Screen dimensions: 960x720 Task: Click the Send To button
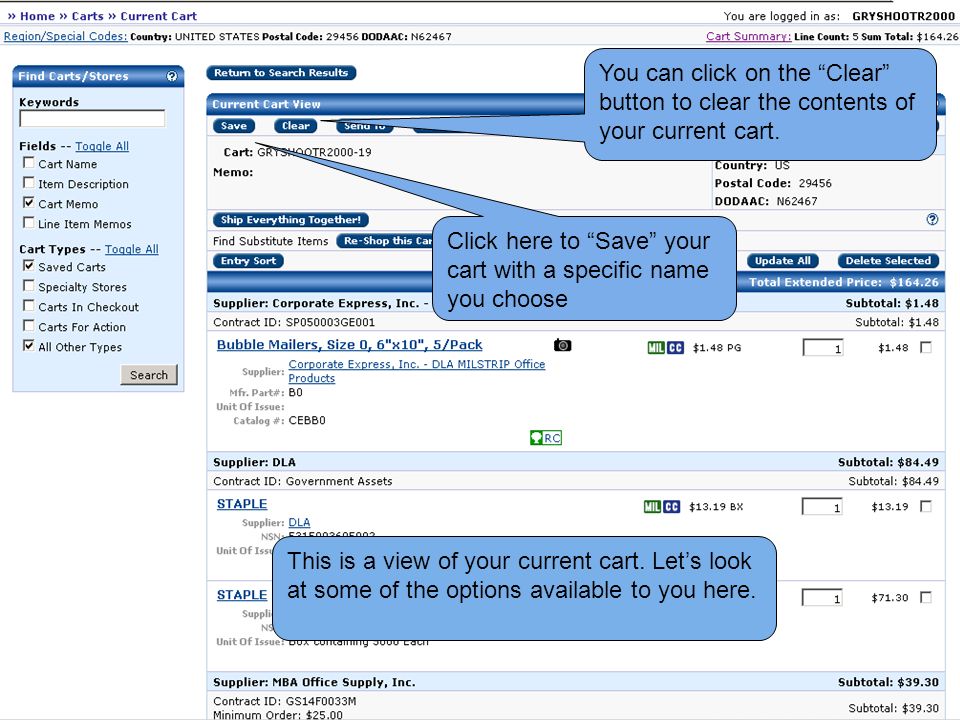364,127
